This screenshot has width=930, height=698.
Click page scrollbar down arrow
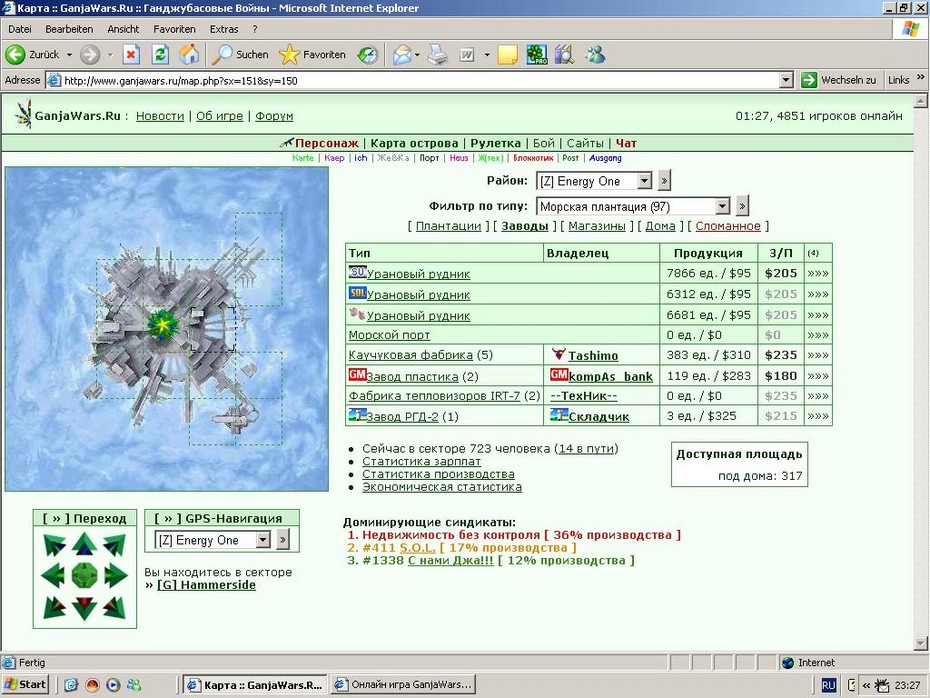click(x=921, y=643)
